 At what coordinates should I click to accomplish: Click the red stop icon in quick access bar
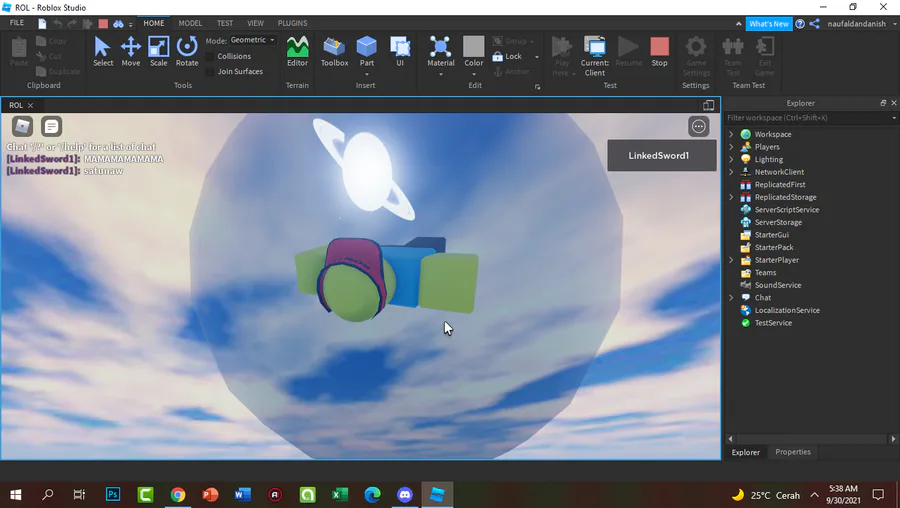pyautogui.click(x=103, y=24)
